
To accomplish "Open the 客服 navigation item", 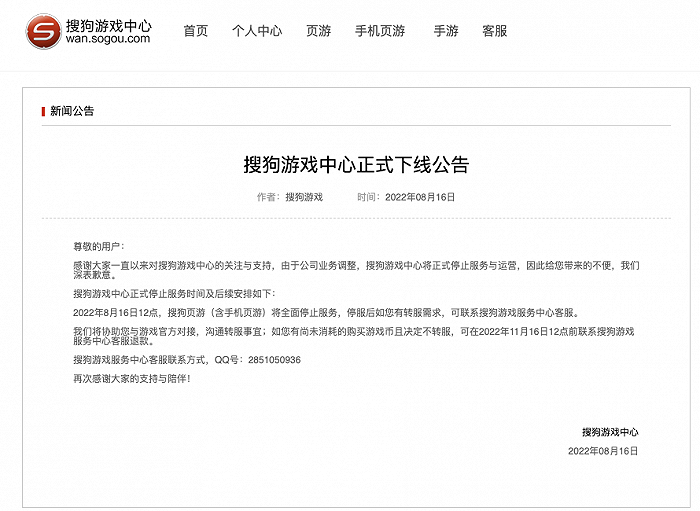I will point(494,31).
